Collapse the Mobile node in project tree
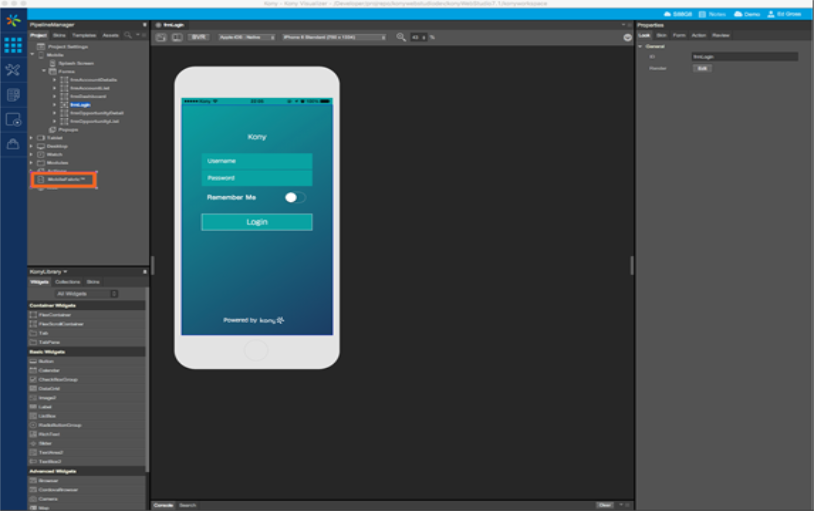The width and height of the screenshot is (814, 511). pos(32,55)
